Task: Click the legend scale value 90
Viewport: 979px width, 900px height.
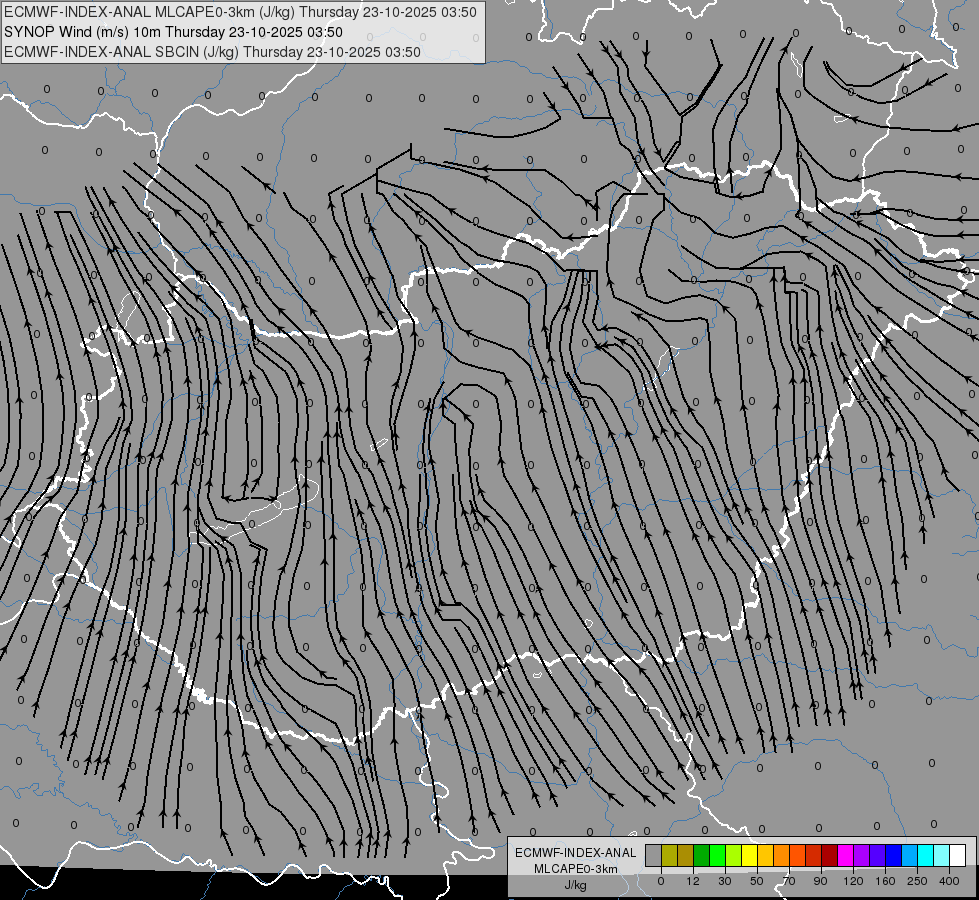Action: coord(820,881)
